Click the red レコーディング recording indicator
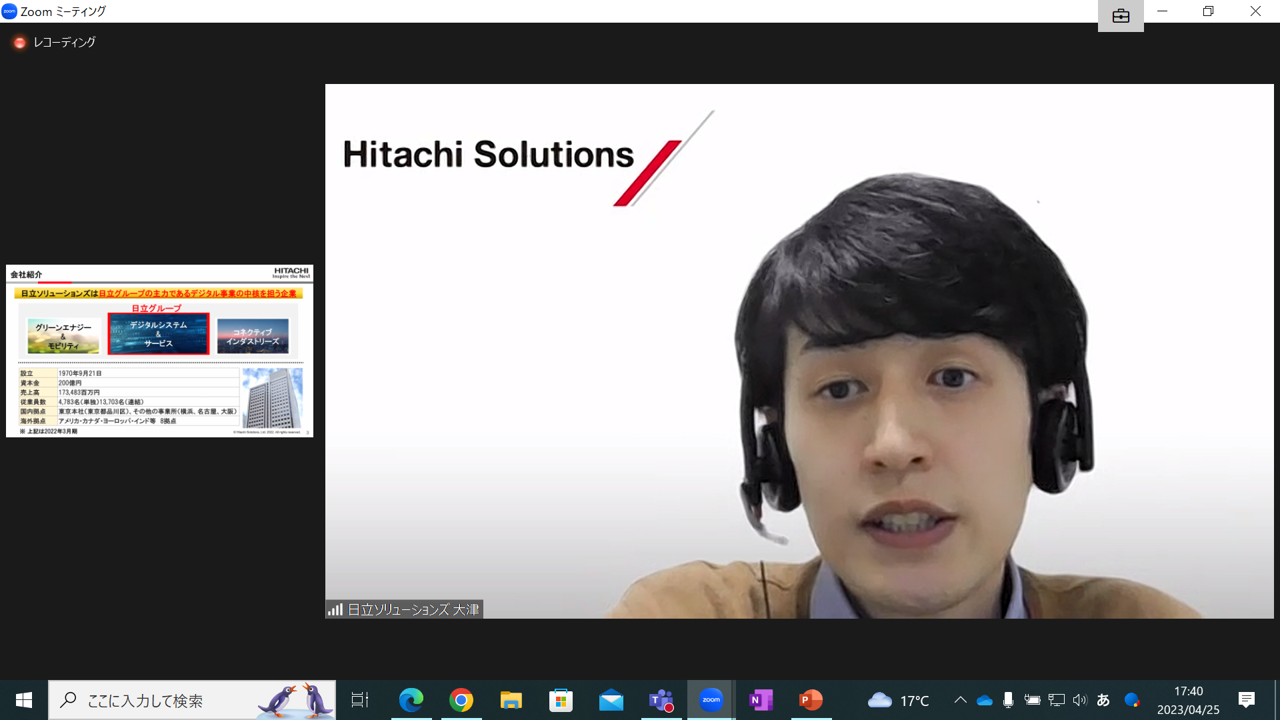Image resolution: width=1280 pixels, height=720 pixels. [x=55, y=43]
